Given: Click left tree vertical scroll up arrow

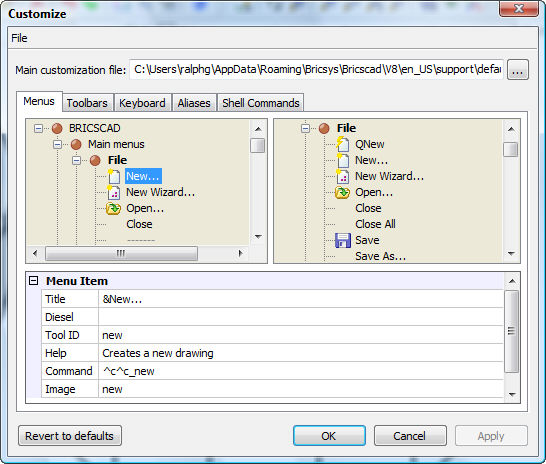Looking at the screenshot, I should click(258, 129).
